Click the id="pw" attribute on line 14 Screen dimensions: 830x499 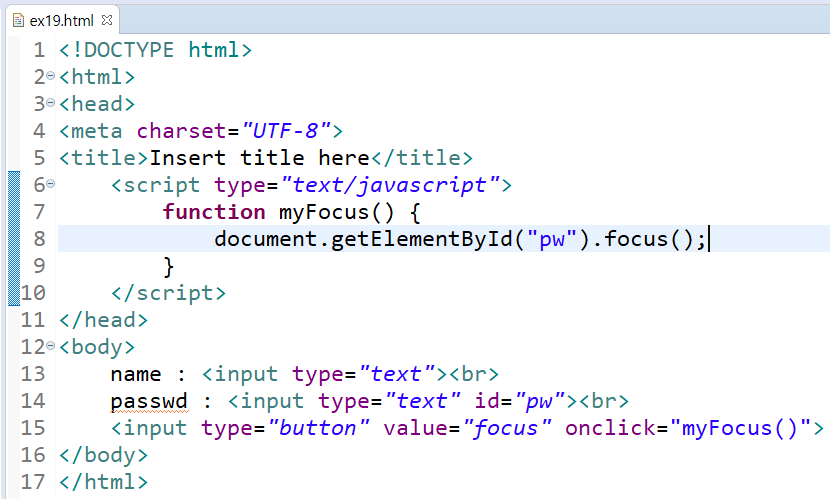click(x=520, y=401)
